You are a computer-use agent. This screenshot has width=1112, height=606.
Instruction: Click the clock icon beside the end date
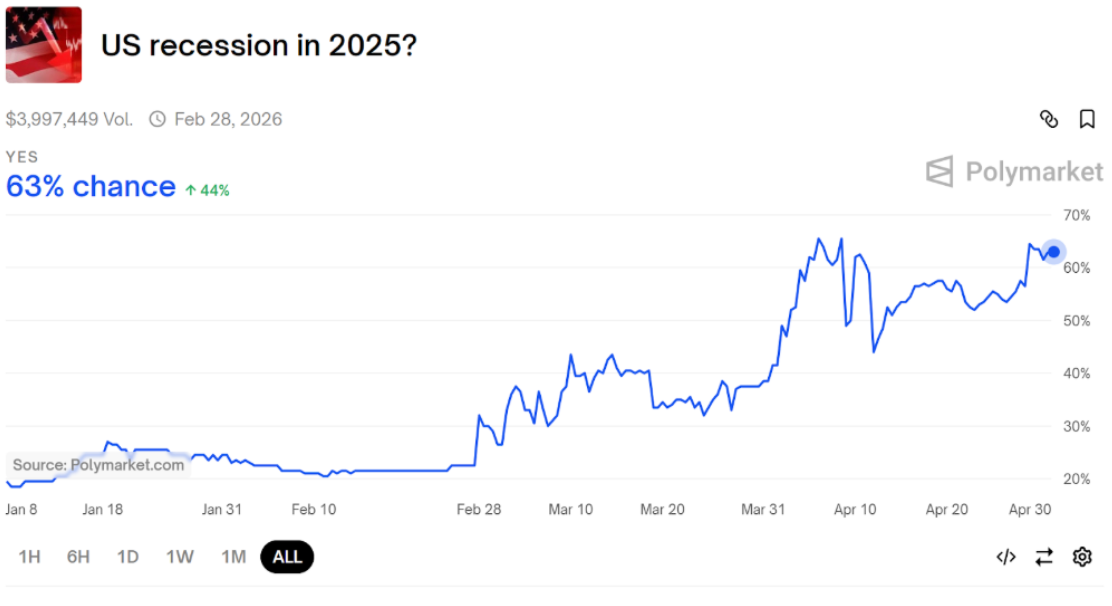[x=157, y=119]
